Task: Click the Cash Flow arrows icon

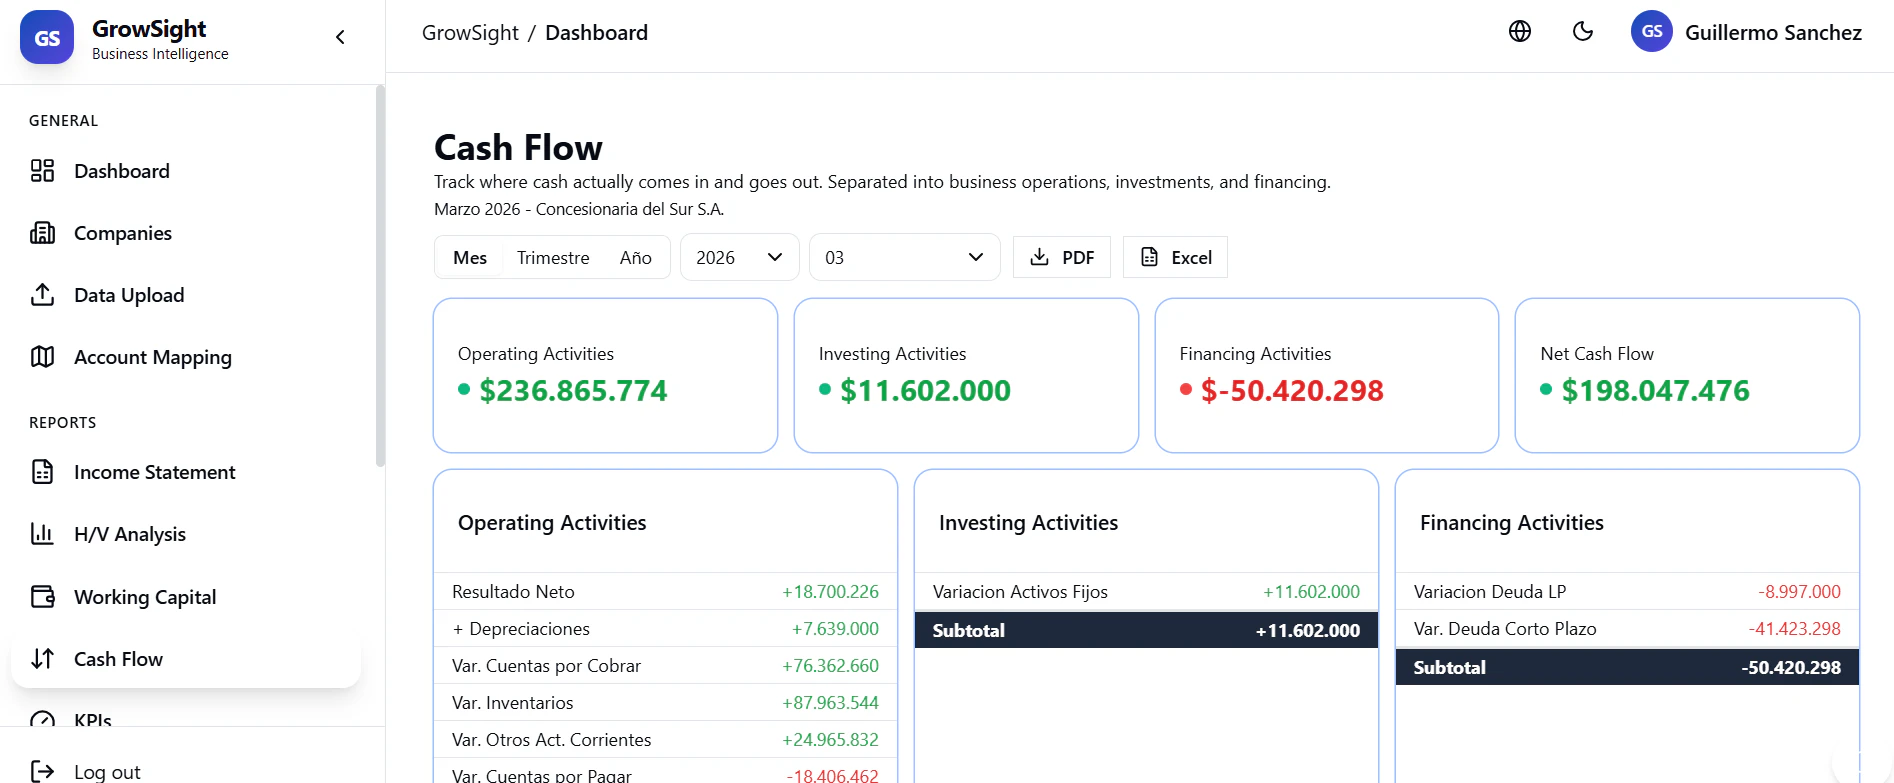Action: pyautogui.click(x=42, y=659)
